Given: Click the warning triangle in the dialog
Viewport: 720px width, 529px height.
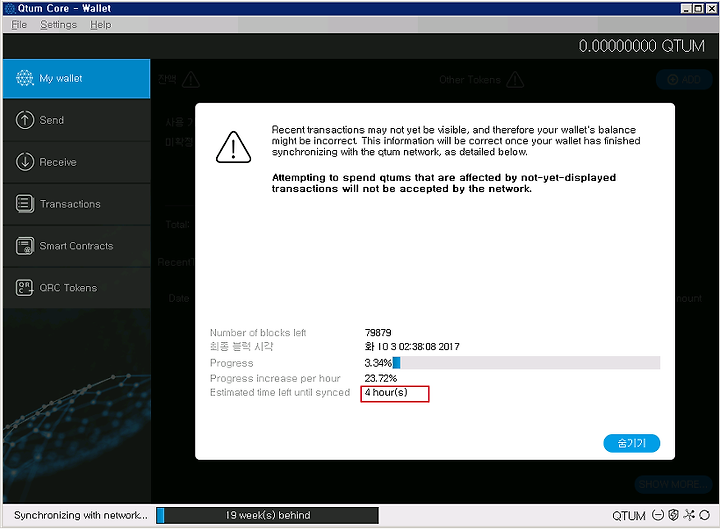Looking at the screenshot, I should [233, 147].
